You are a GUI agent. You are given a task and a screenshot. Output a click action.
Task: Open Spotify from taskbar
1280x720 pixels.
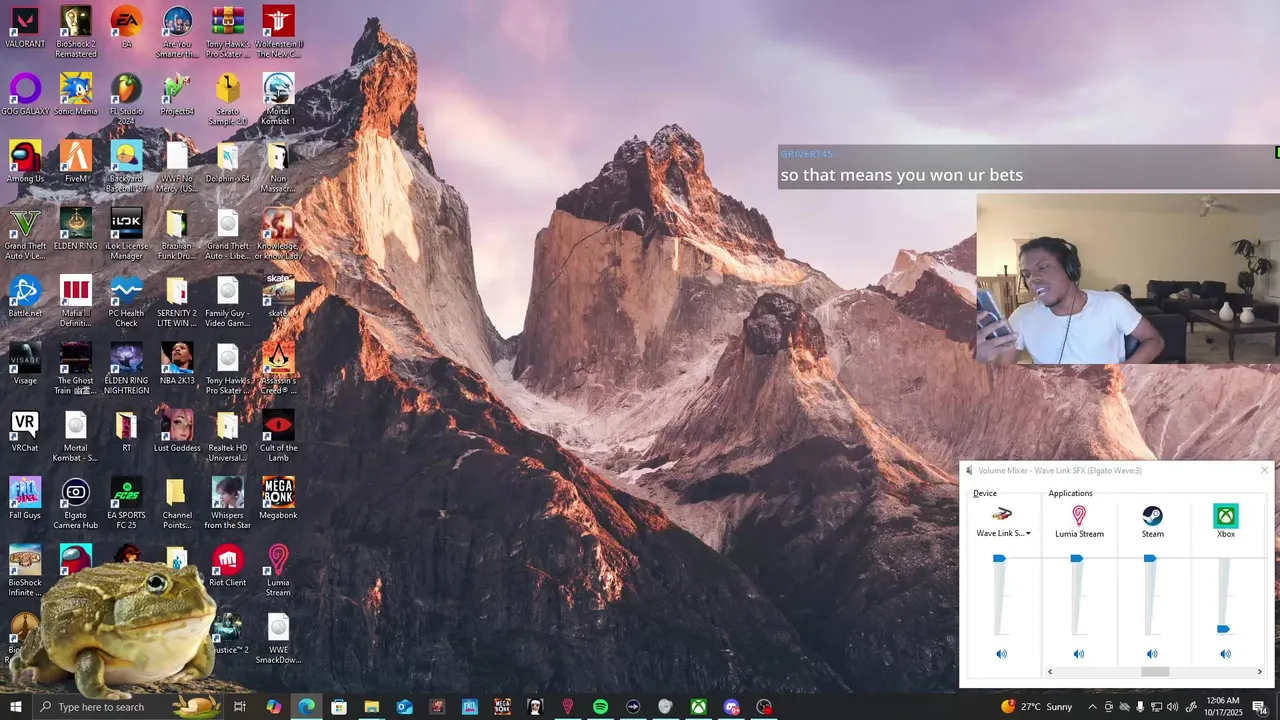600,707
